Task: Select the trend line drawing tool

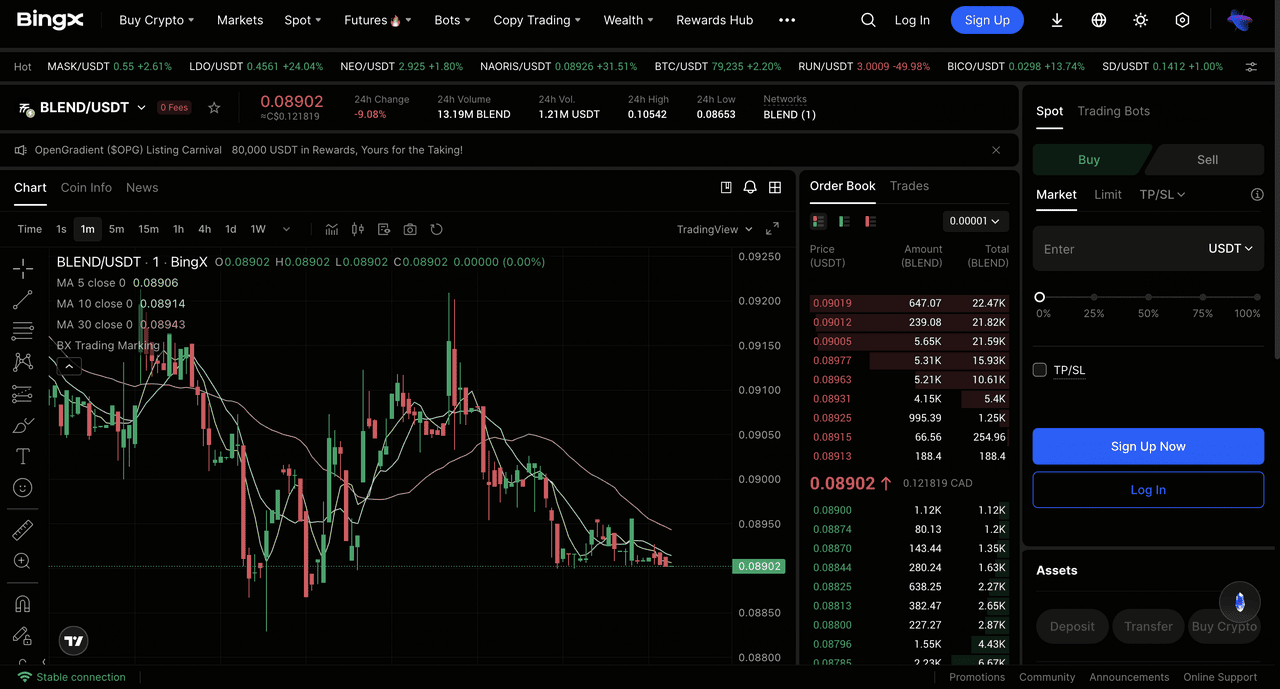Action: click(x=22, y=300)
